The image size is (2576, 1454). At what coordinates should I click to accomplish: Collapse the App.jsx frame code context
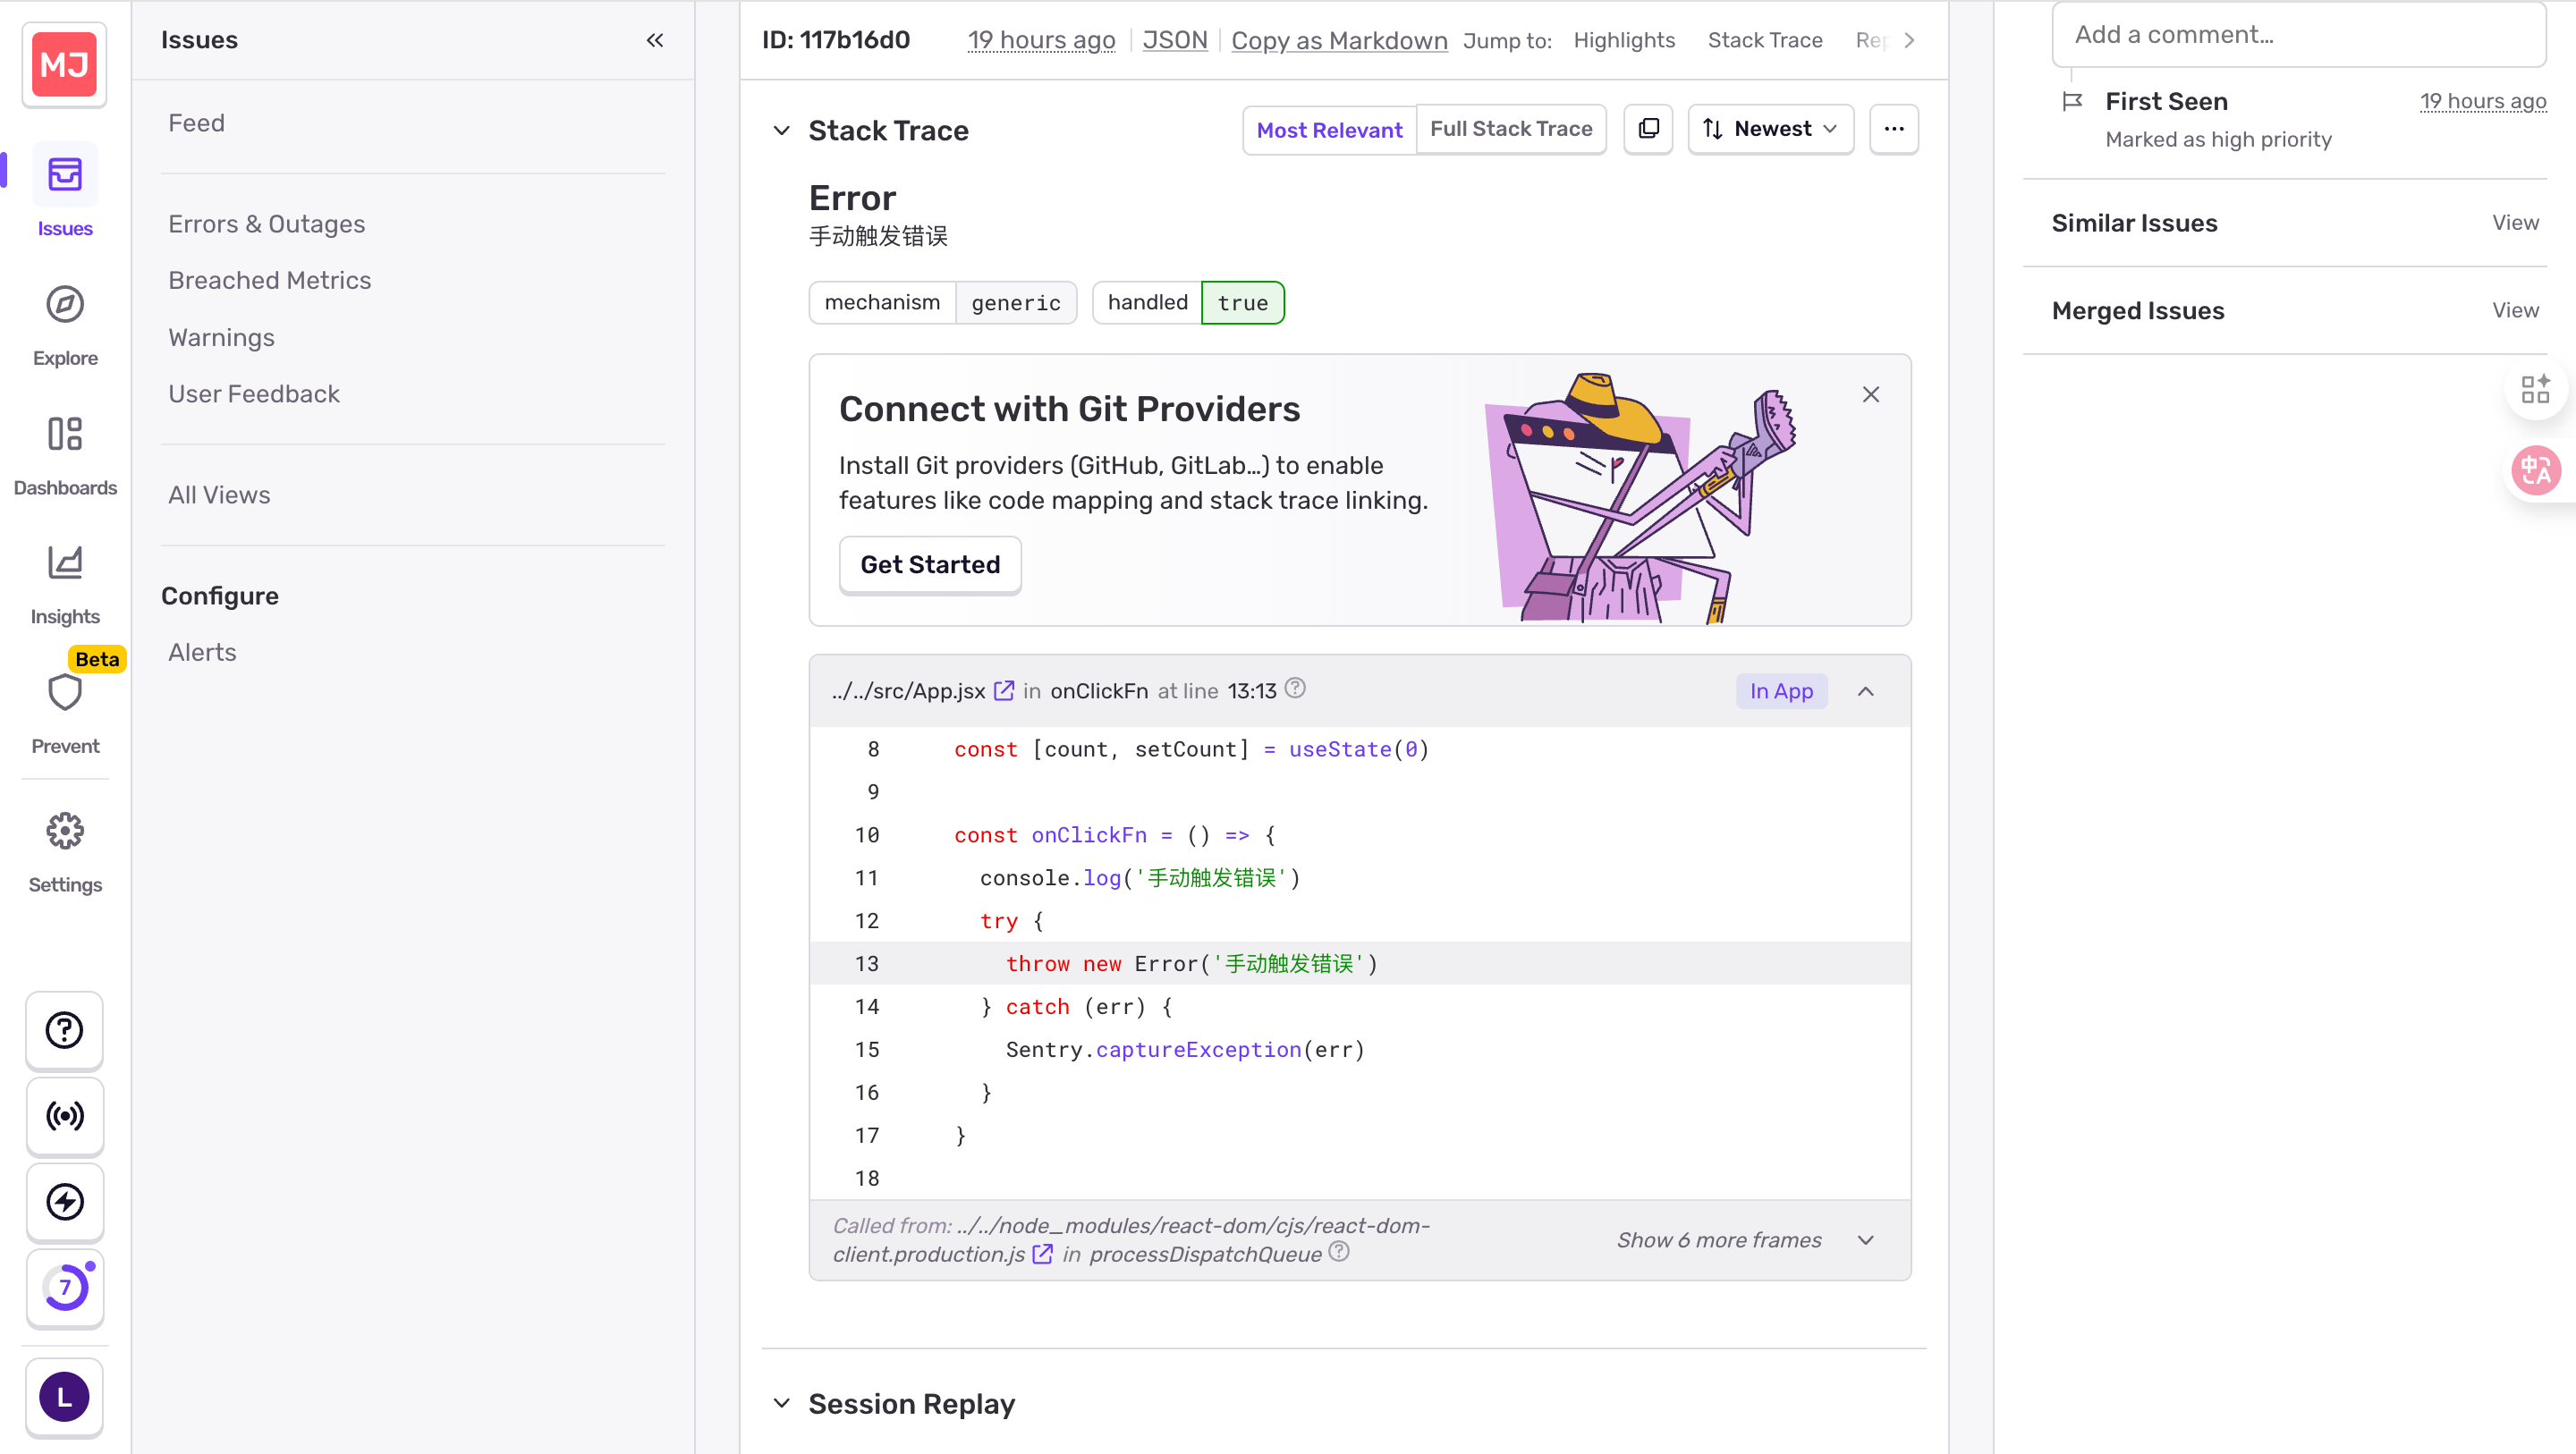(x=1866, y=691)
